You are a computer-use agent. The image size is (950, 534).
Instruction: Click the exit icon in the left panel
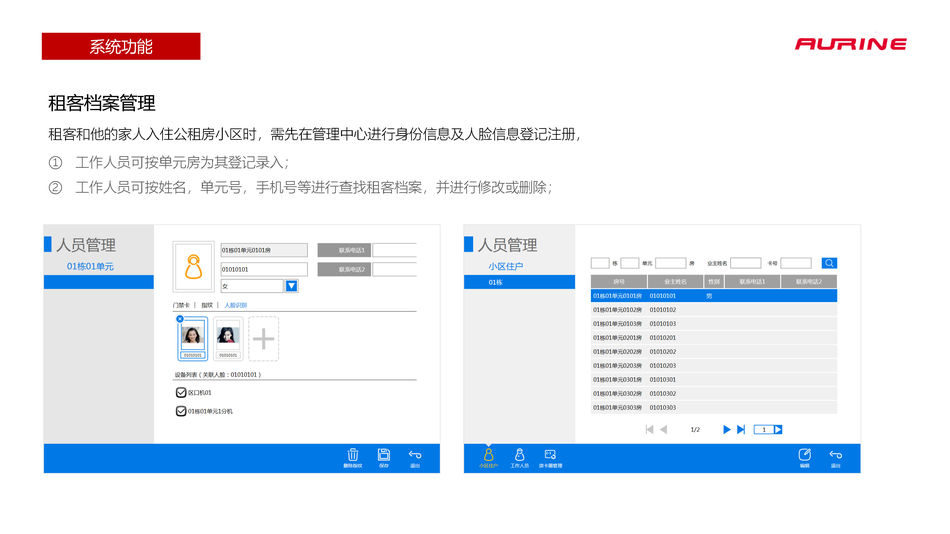coord(415,455)
